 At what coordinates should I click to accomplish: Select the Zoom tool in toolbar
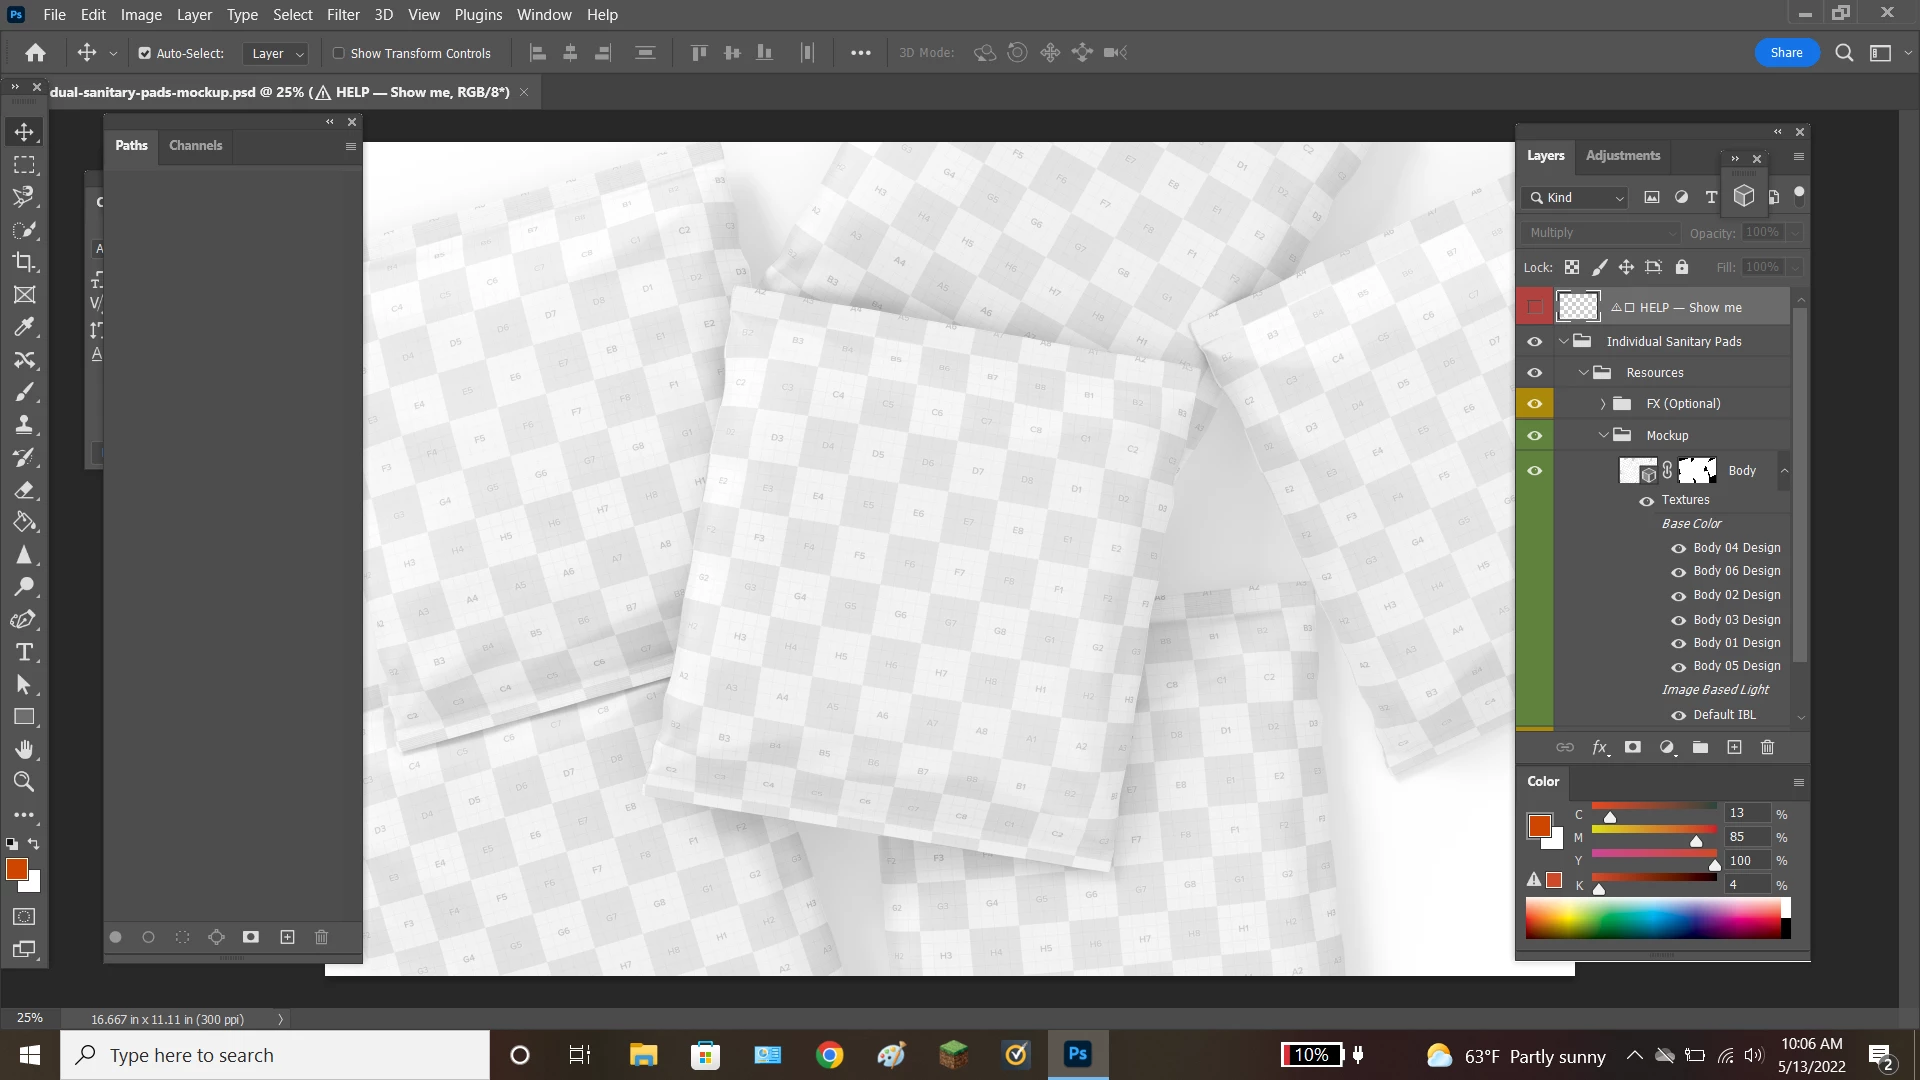click(x=24, y=782)
